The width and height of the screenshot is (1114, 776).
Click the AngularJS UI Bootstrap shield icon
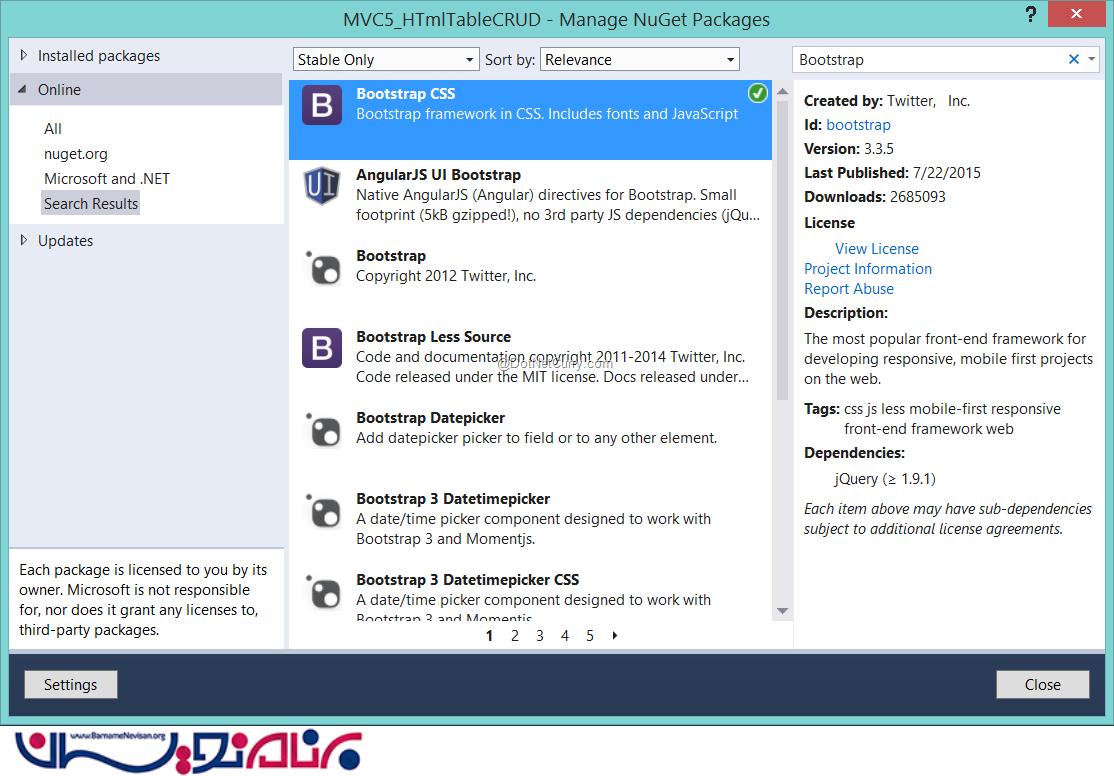[x=322, y=186]
